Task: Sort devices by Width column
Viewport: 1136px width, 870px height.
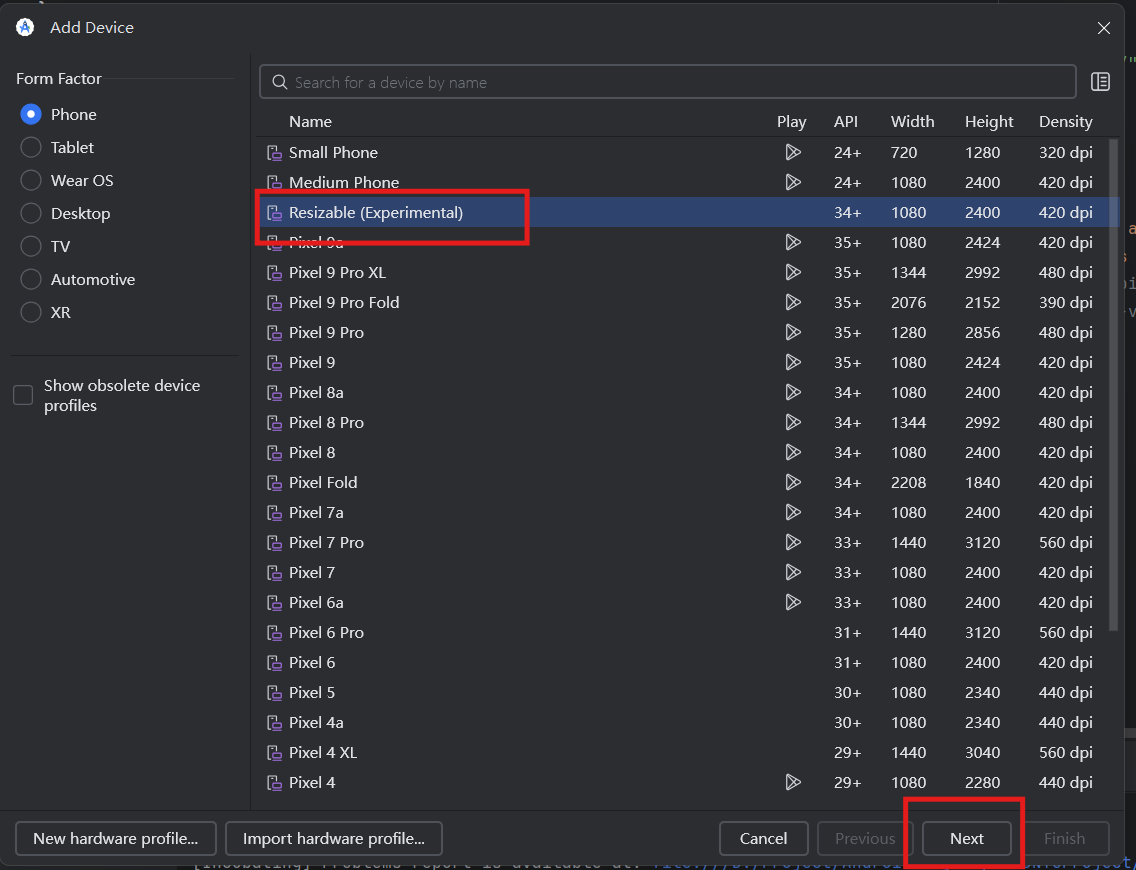Action: pyautogui.click(x=912, y=122)
